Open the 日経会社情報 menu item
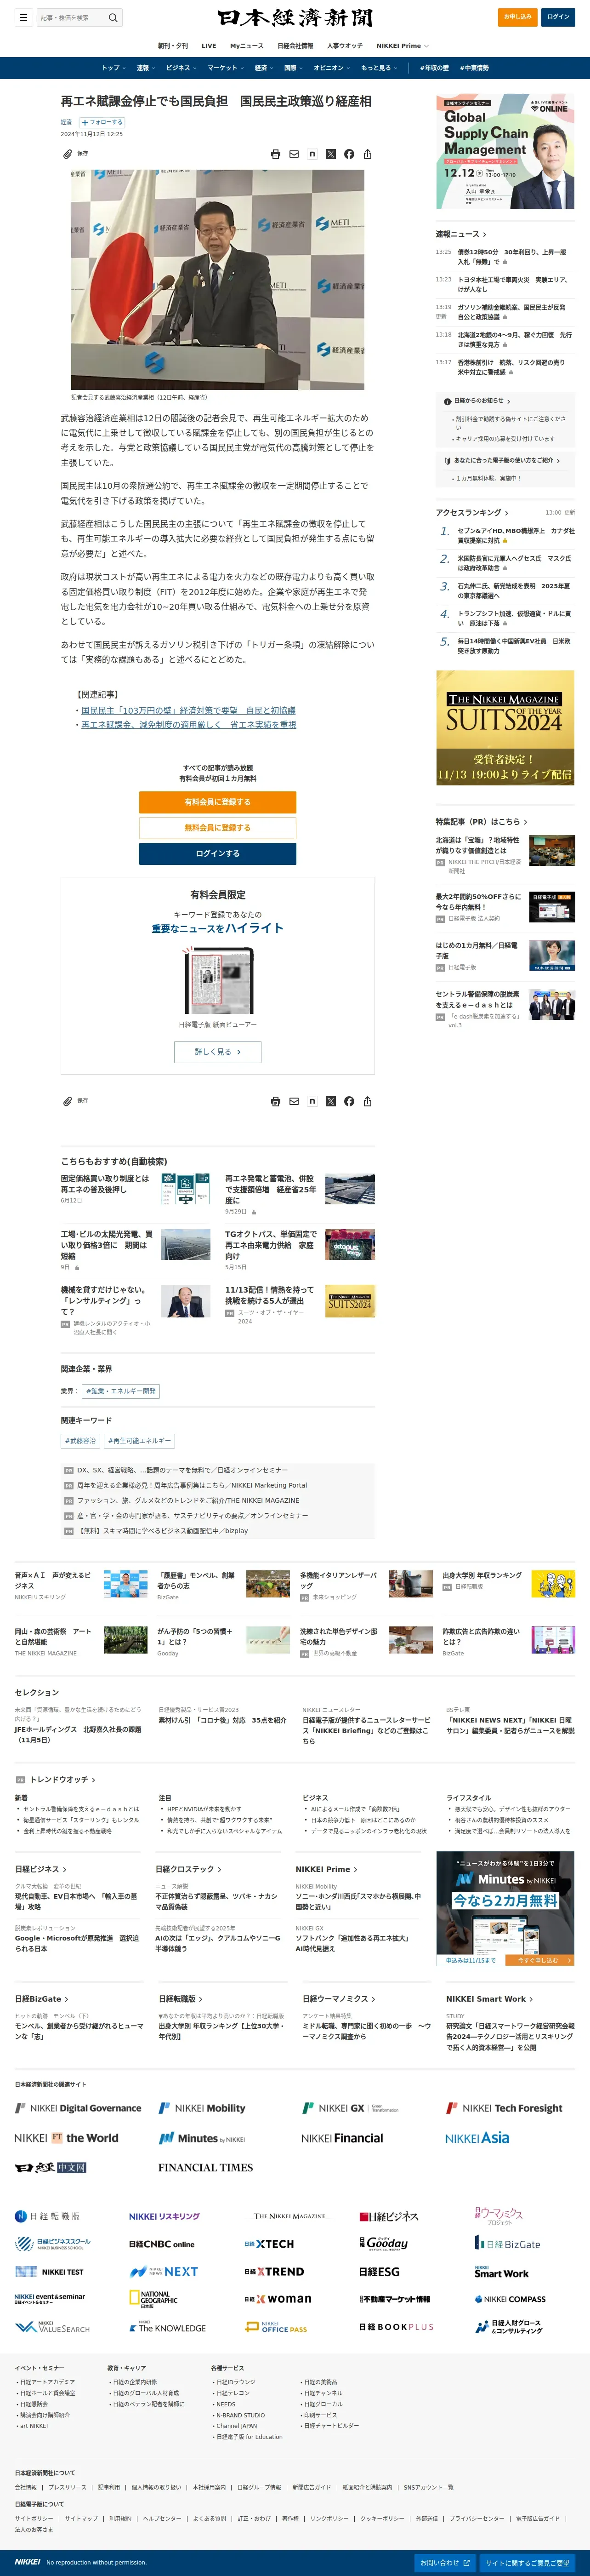590x2576 pixels. [x=295, y=46]
